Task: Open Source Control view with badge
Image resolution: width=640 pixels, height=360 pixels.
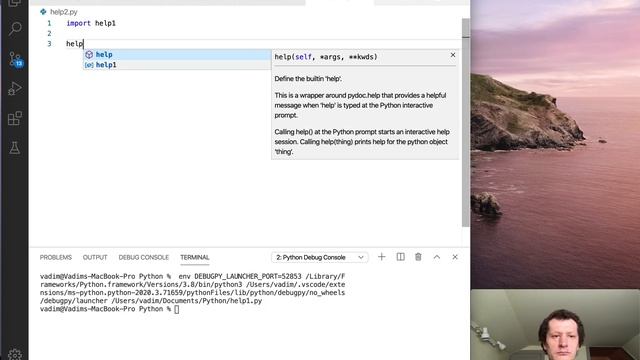Action: [16, 60]
